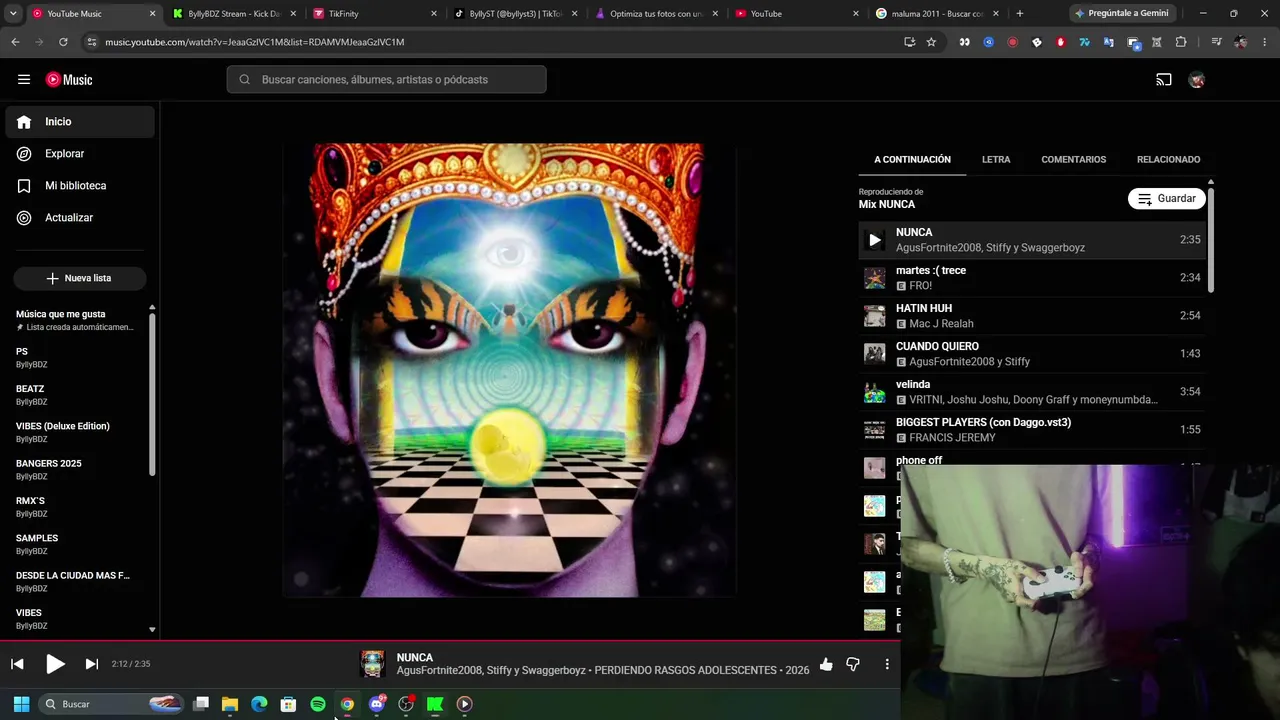Image resolution: width=1280 pixels, height=720 pixels.
Task: Reload the current page
Action: tap(63, 42)
